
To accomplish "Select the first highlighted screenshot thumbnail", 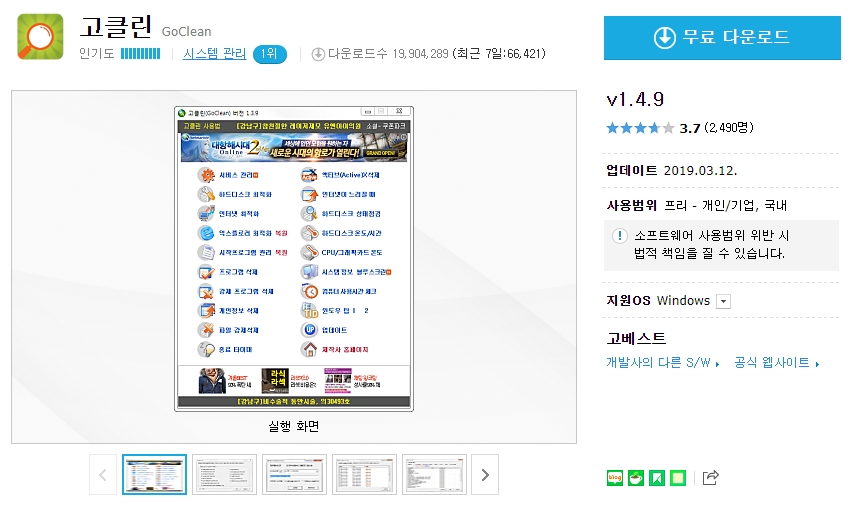I will point(154,475).
